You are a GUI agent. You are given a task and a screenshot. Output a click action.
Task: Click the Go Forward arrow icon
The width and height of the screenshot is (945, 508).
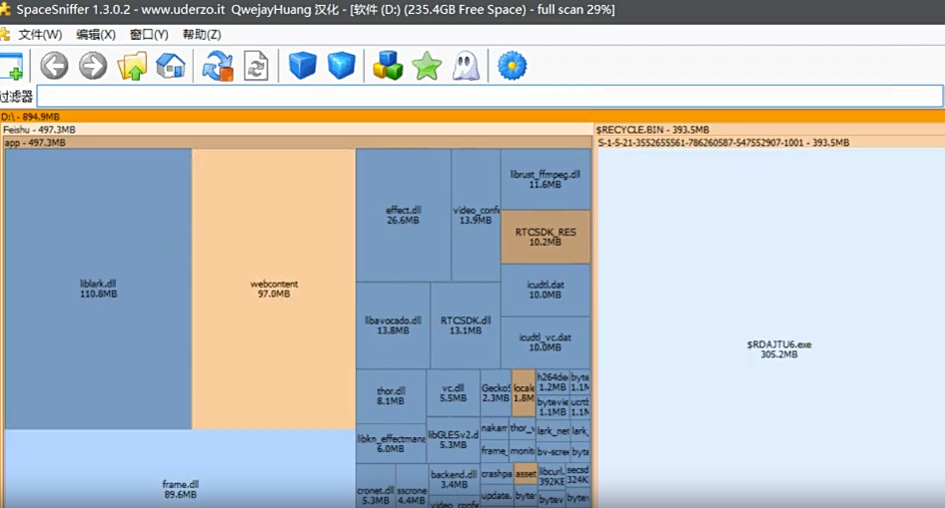(93, 66)
